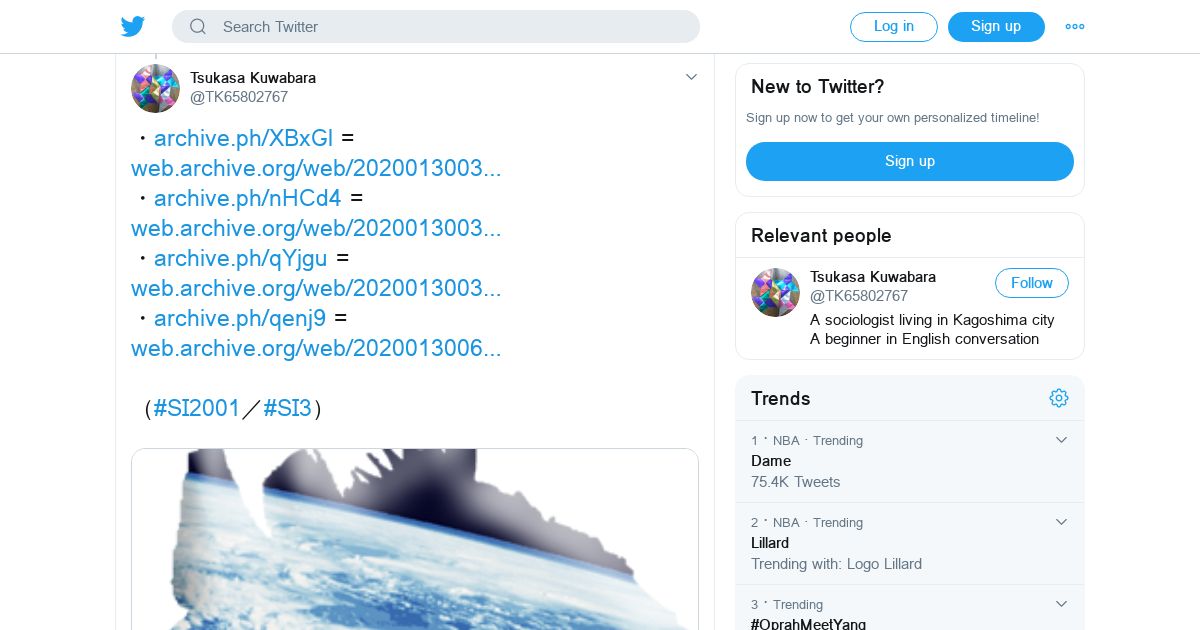
Task: Open the archive.ph/XBxGl link
Action: pos(243,138)
